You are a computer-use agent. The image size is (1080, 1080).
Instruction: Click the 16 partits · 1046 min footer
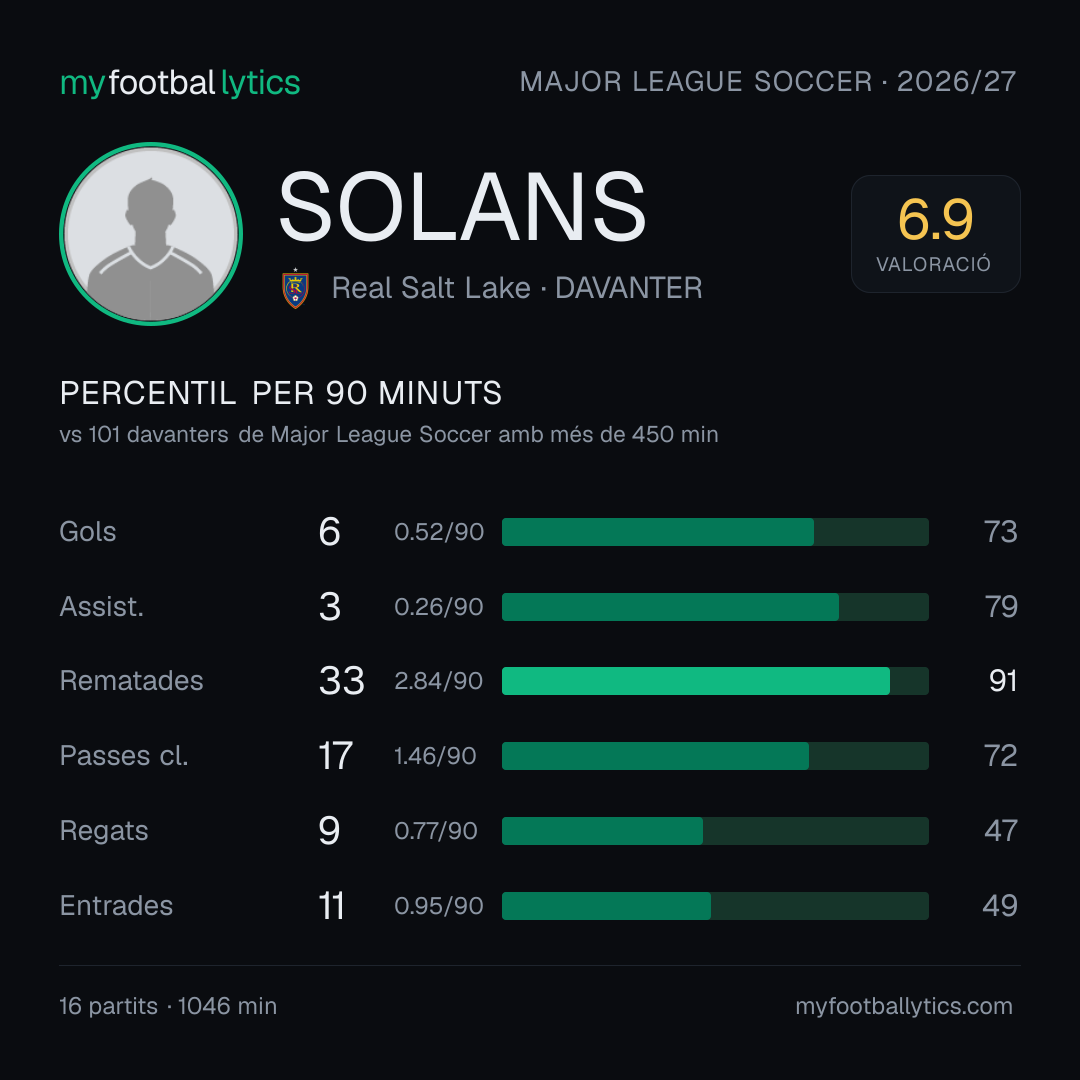pyautogui.click(x=168, y=1006)
